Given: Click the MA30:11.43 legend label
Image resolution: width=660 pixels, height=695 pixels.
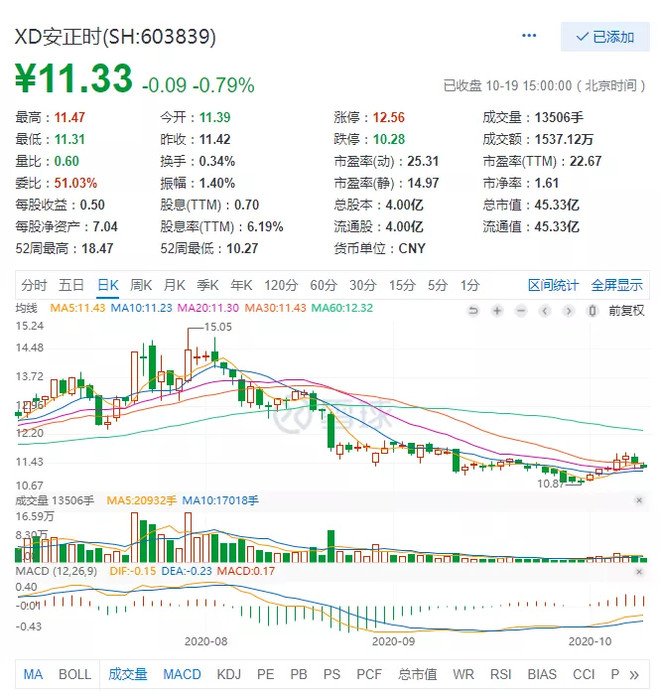Looking at the screenshot, I should pyautogui.click(x=275, y=308).
